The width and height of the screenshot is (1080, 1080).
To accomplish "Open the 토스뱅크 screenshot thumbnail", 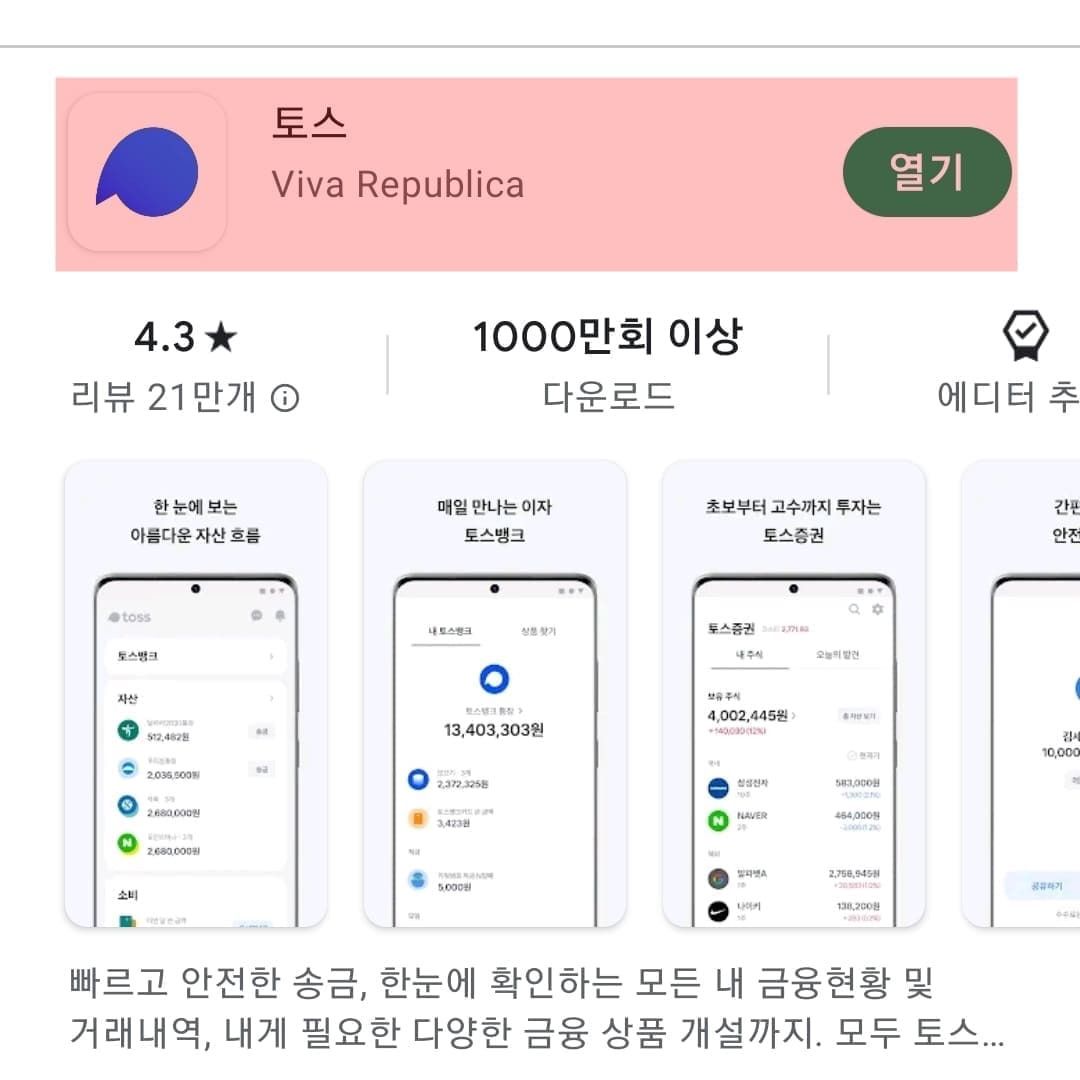I will [495, 694].
